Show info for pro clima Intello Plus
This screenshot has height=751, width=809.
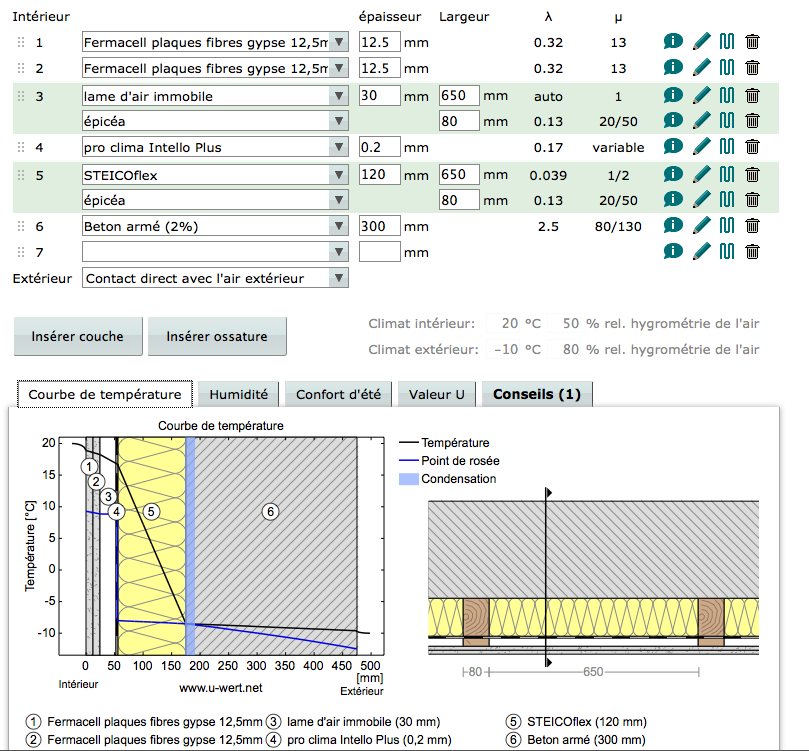(x=673, y=147)
